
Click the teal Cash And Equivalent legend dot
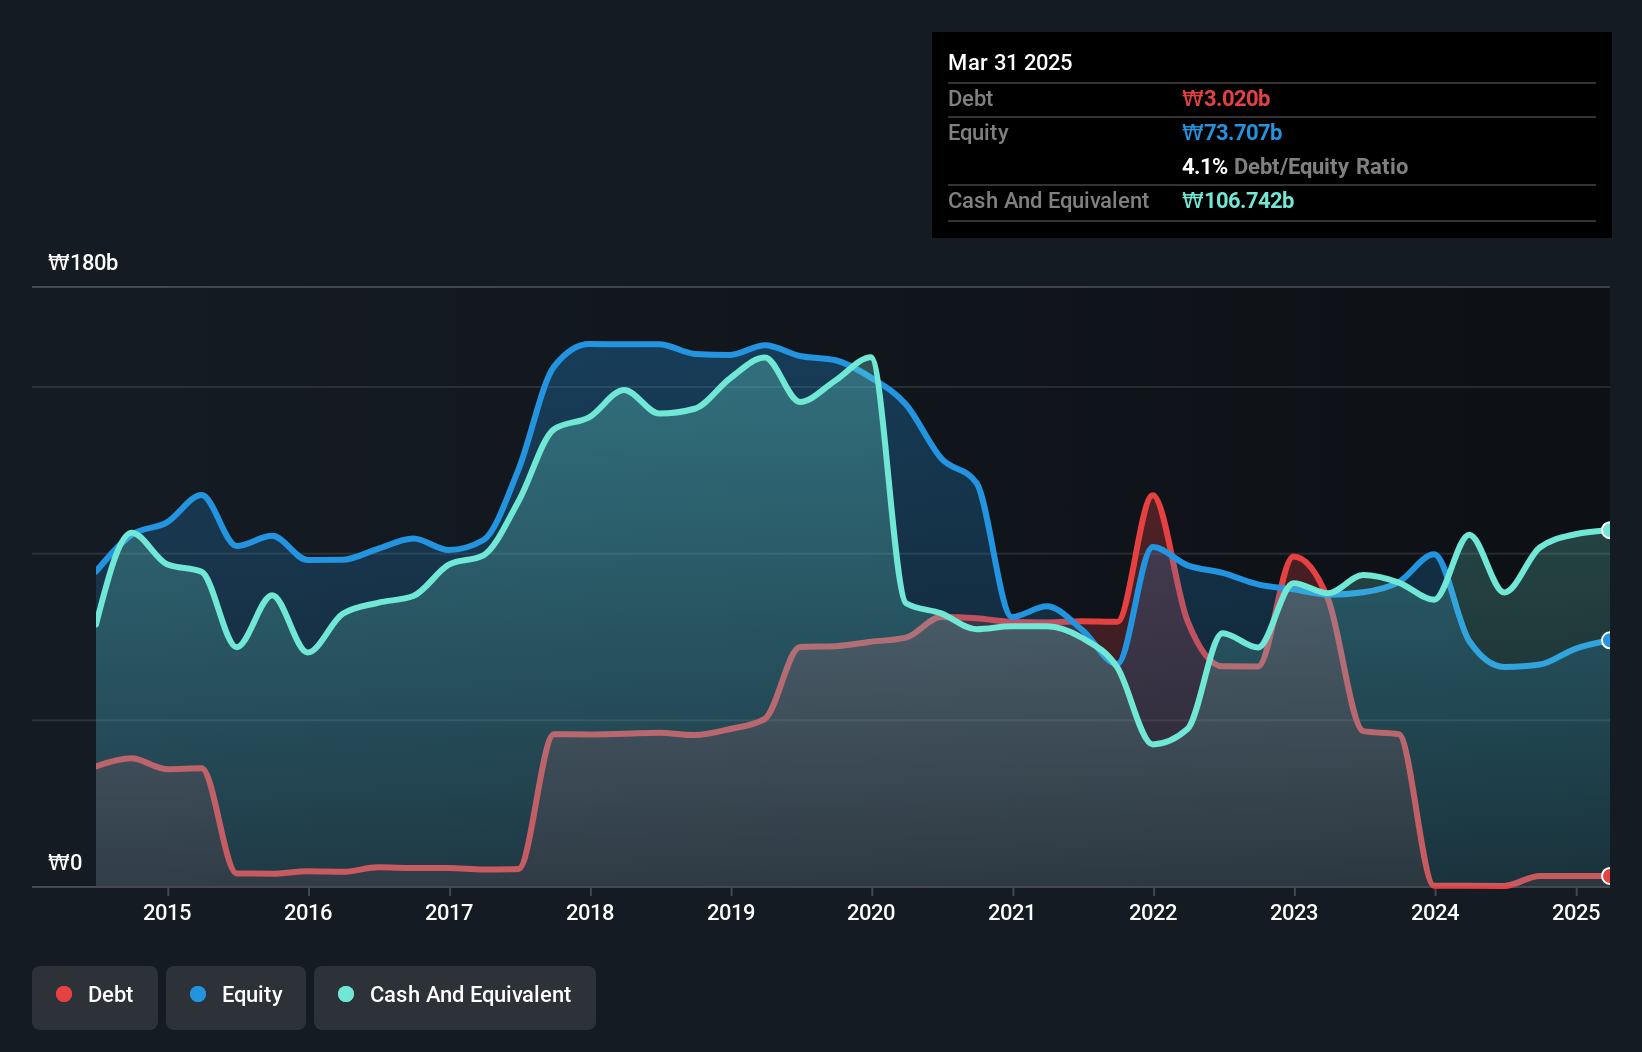[x=346, y=994]
